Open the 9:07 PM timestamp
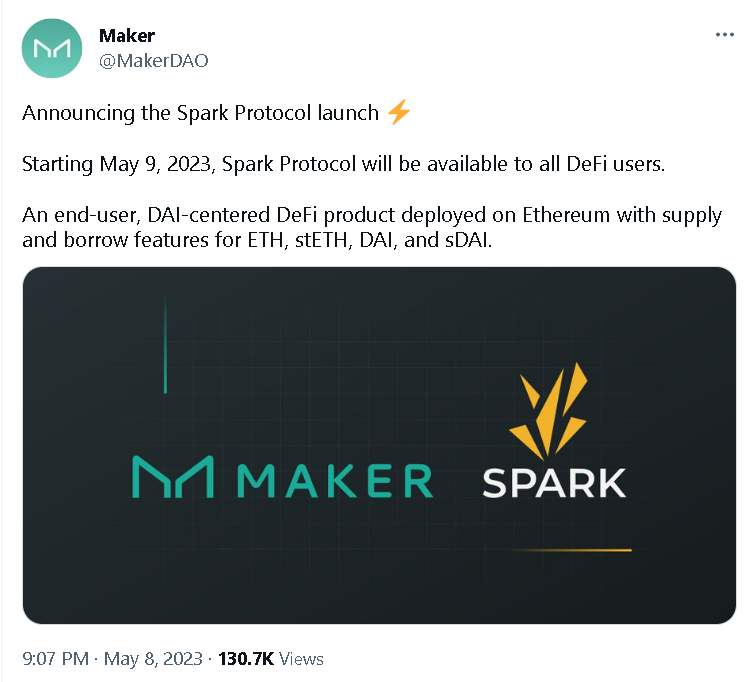Viewport: 755px width, 682px height. coord(55,658)
